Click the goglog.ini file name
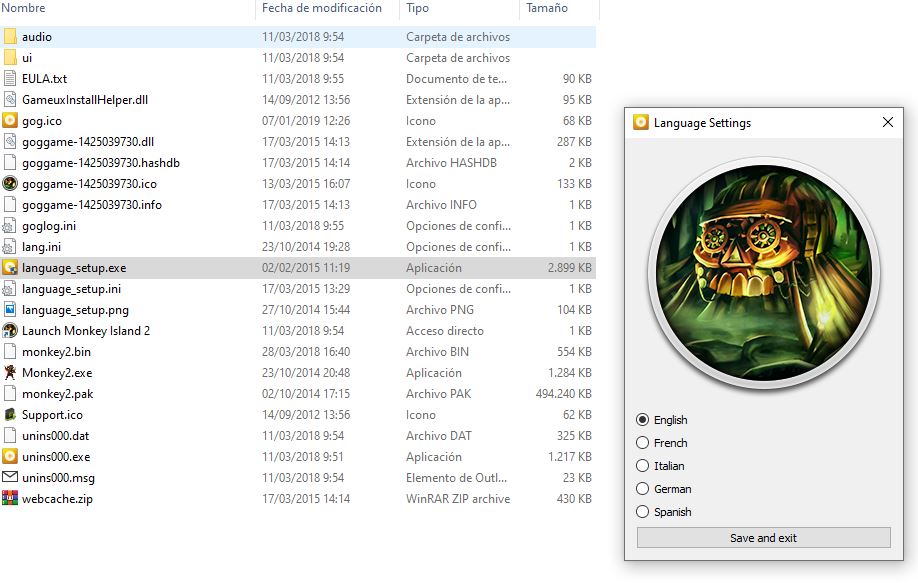 click(x=49, y=226)
